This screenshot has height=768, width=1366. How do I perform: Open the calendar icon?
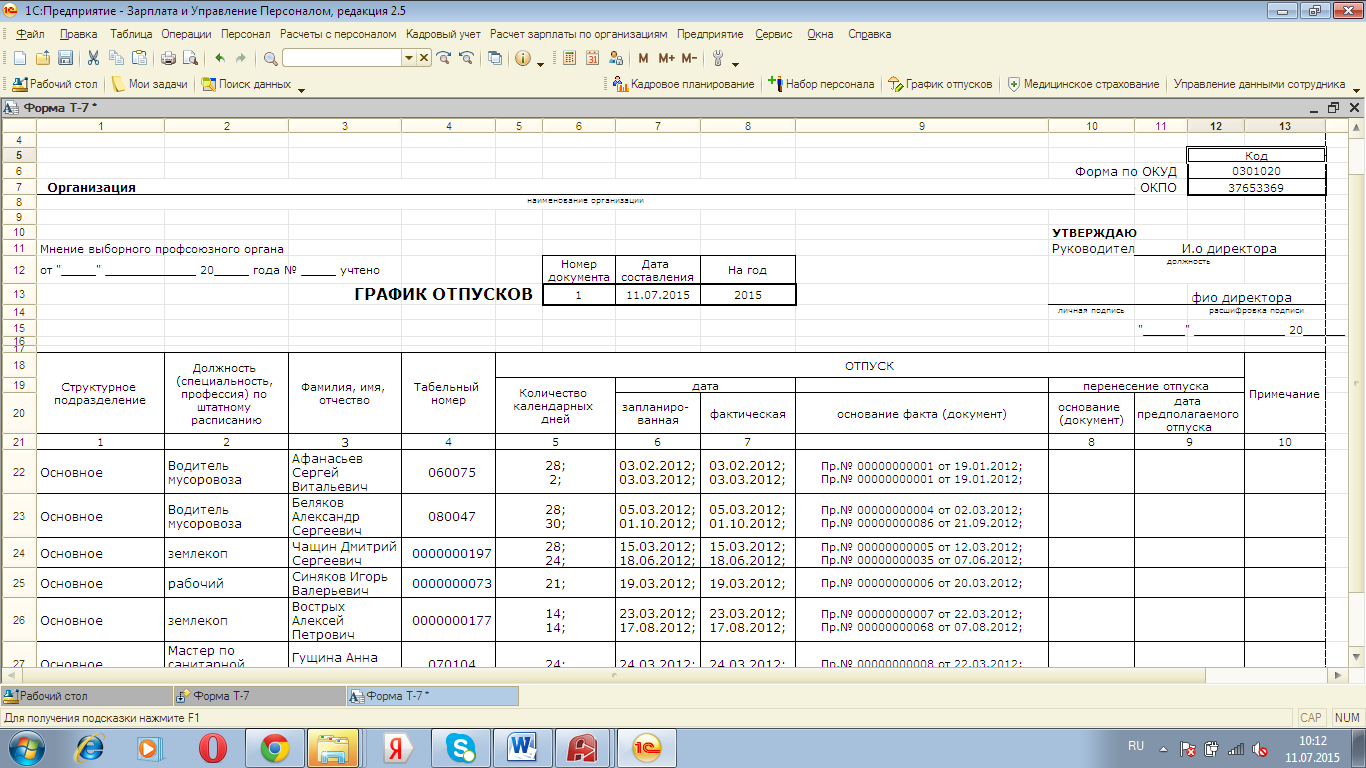tap(592, 58)
